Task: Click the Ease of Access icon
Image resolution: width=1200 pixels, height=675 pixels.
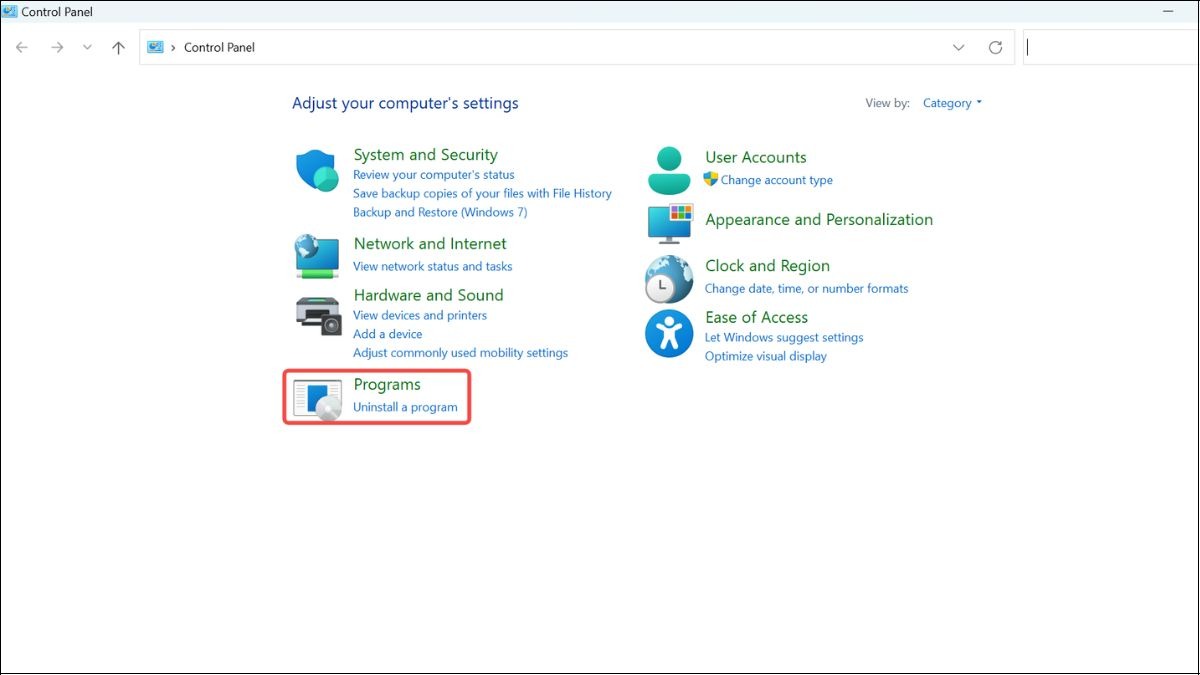Action: pyautogui.click(x=669, y=333)
